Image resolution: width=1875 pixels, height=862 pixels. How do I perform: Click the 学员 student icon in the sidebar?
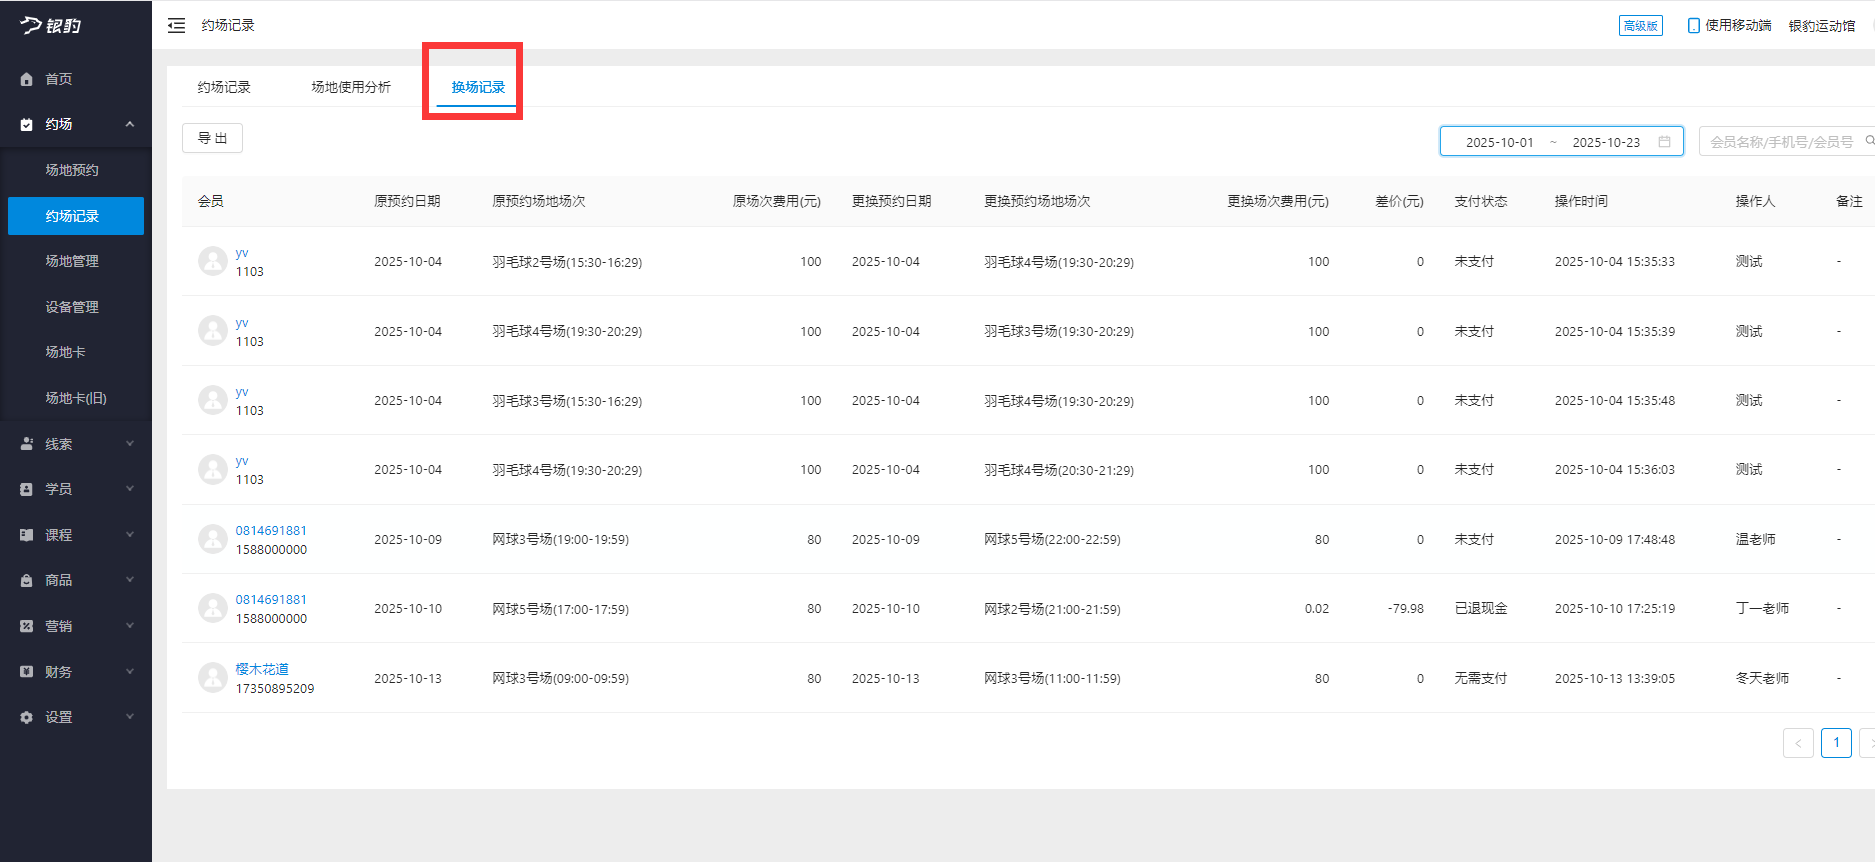pyautogui.click(x=27, y=489)
